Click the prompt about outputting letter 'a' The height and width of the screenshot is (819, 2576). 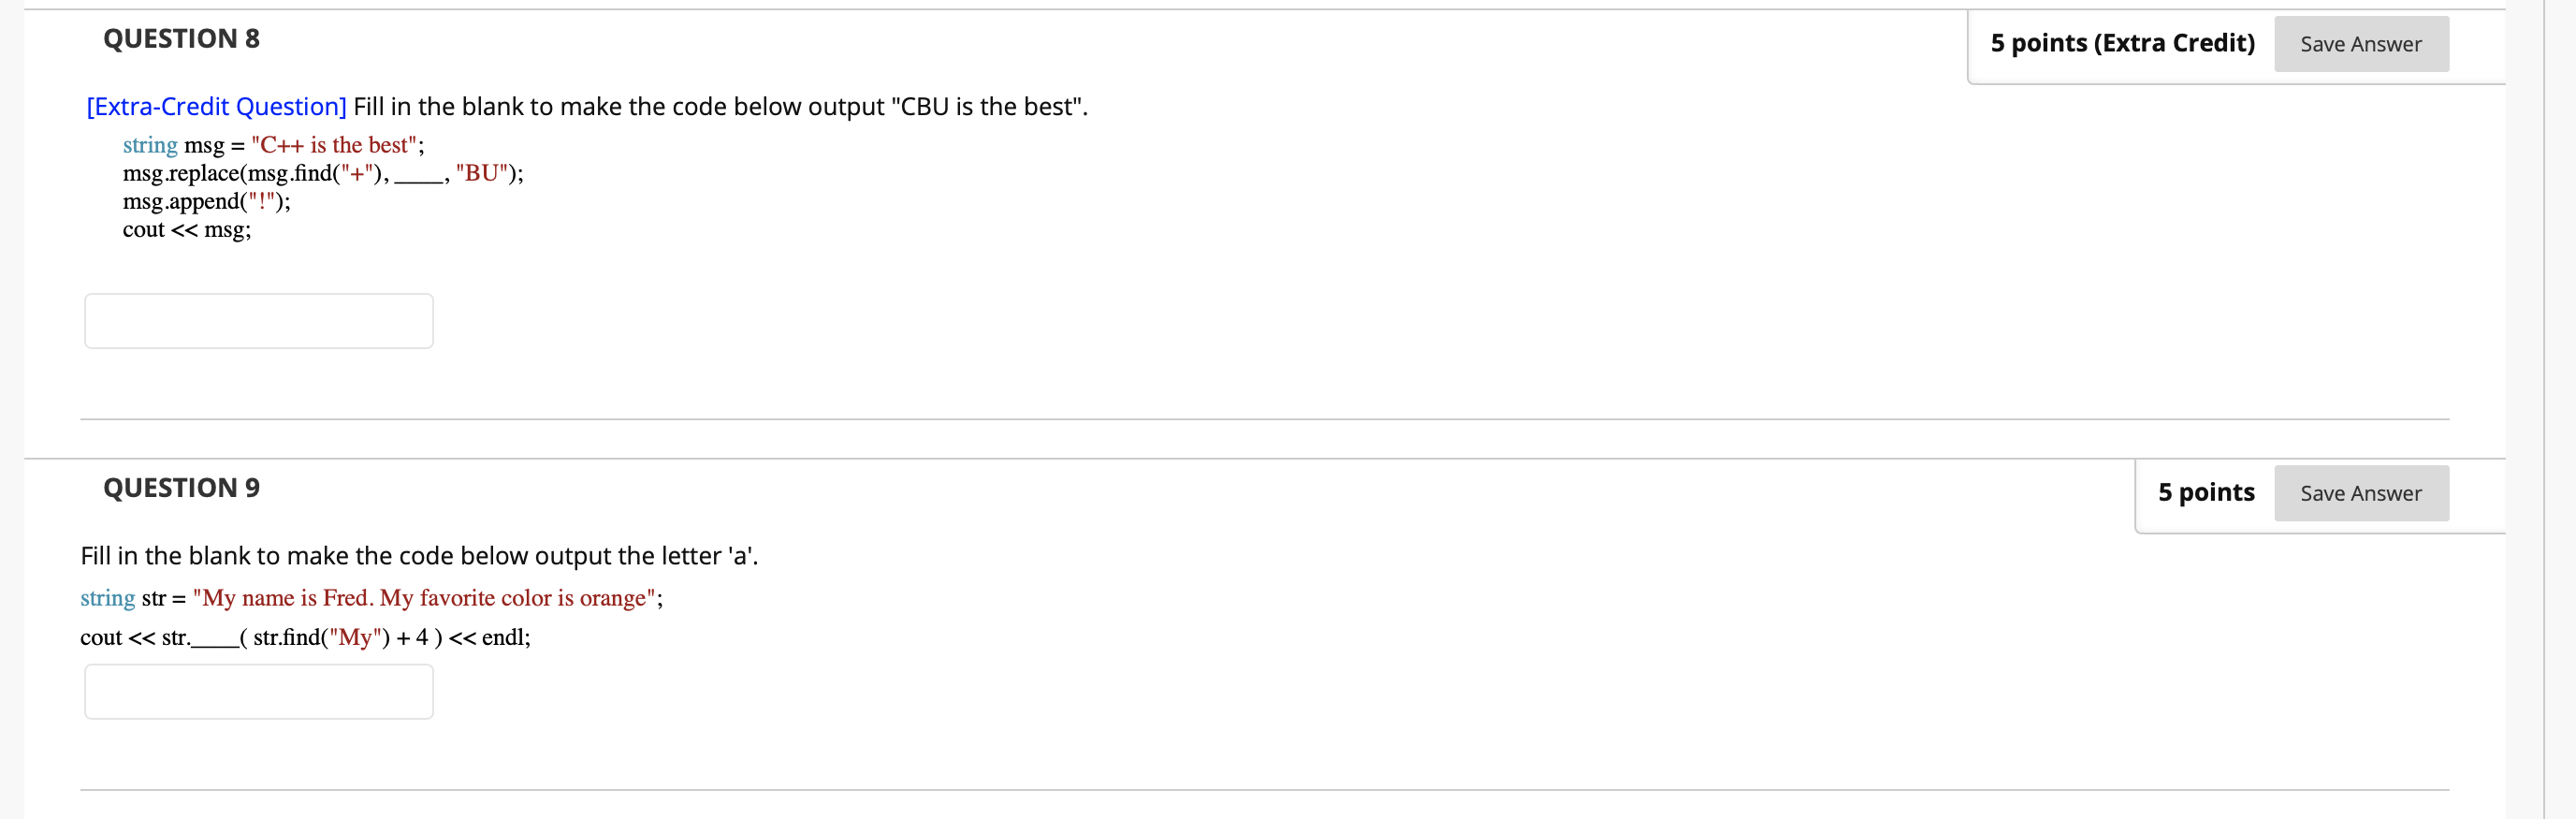pyautogui.click(x=419, y=556)
